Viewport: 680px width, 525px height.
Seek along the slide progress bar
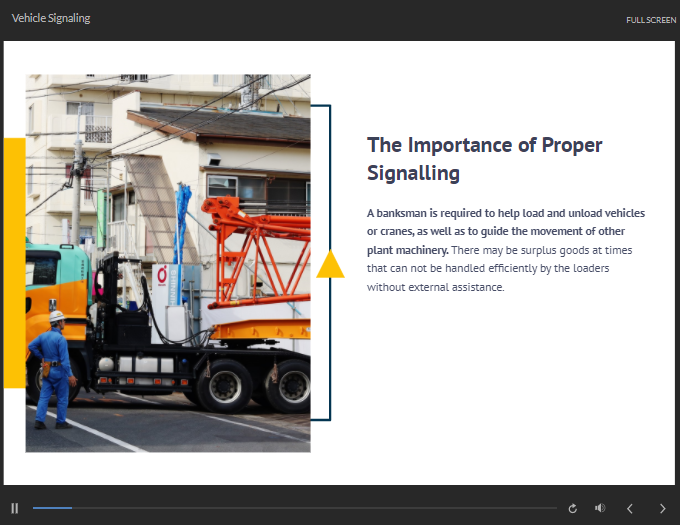pos(294,508)
